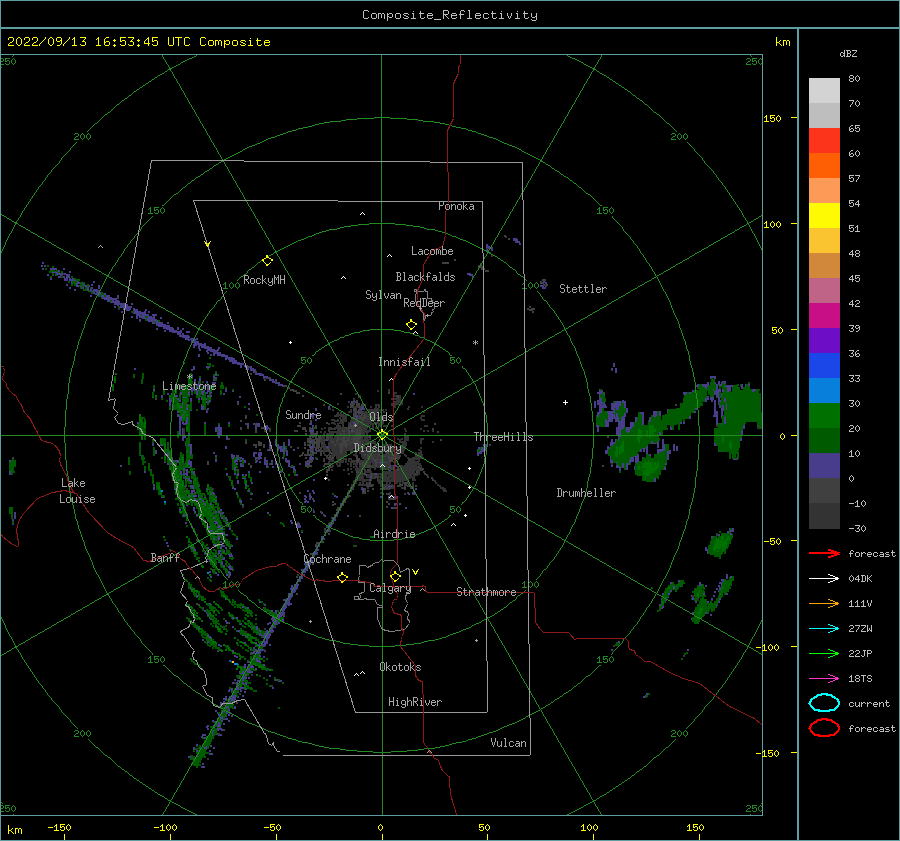This screenshot has height=841, width=900.
Task: Click the 42 dBZ magenta color swatch
Action: [x=824, y=316]
